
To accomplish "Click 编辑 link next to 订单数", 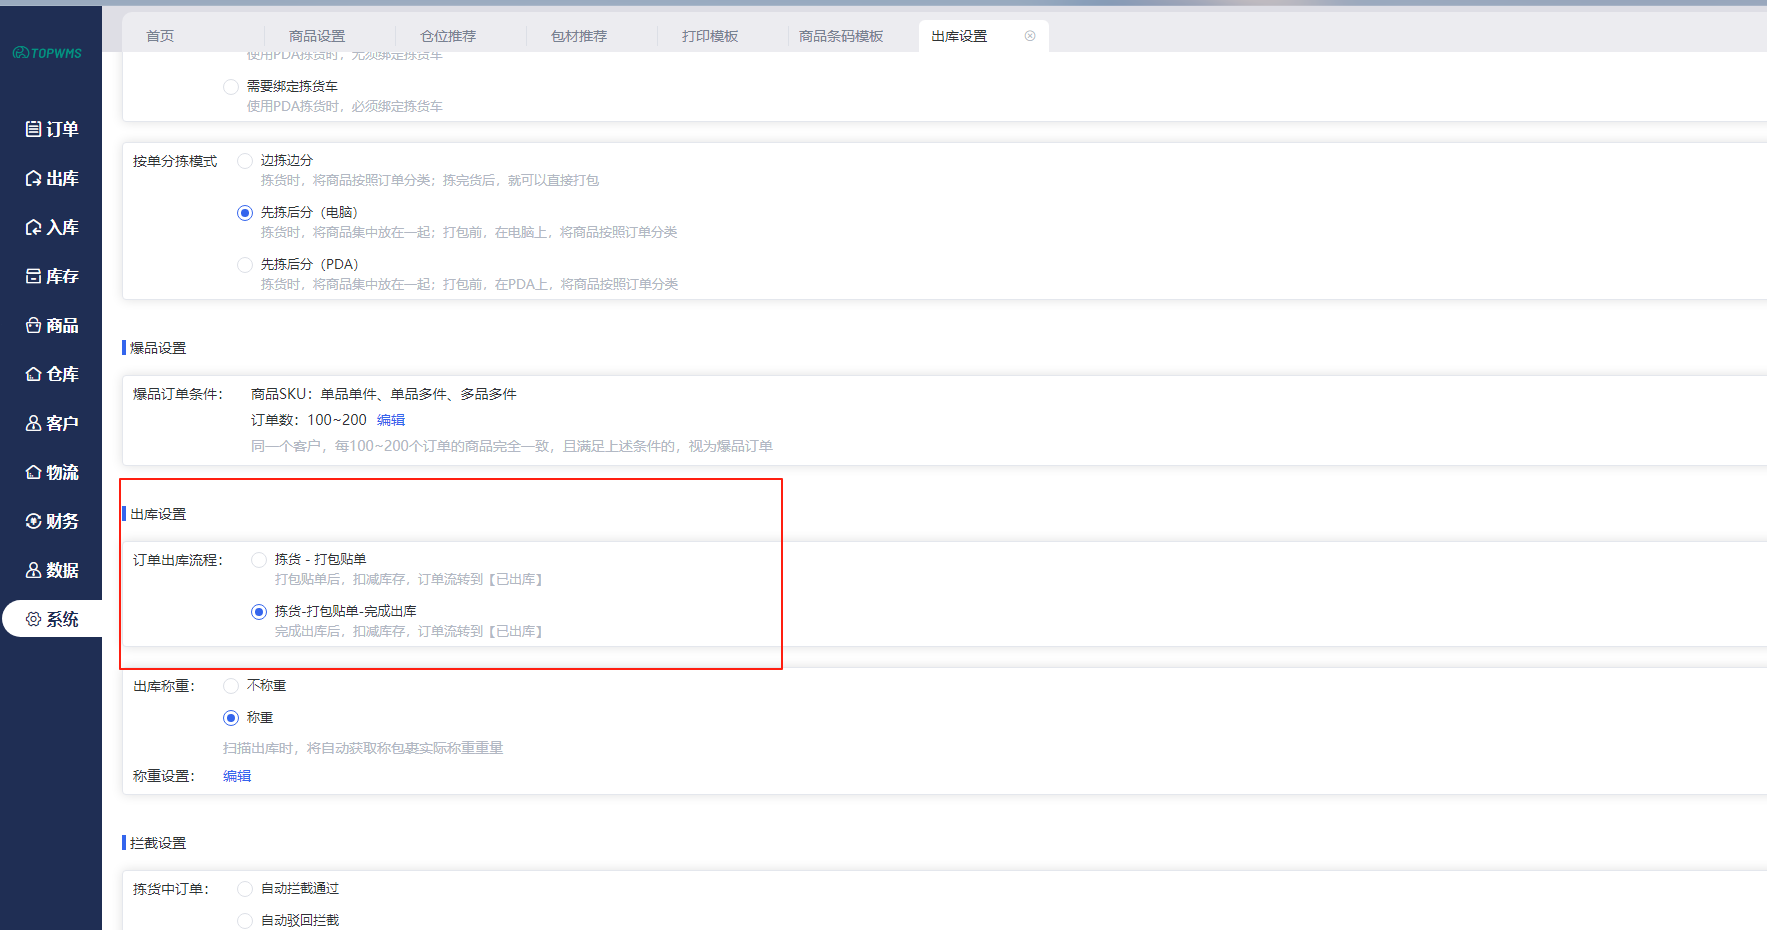I will [x=391, y=420].
